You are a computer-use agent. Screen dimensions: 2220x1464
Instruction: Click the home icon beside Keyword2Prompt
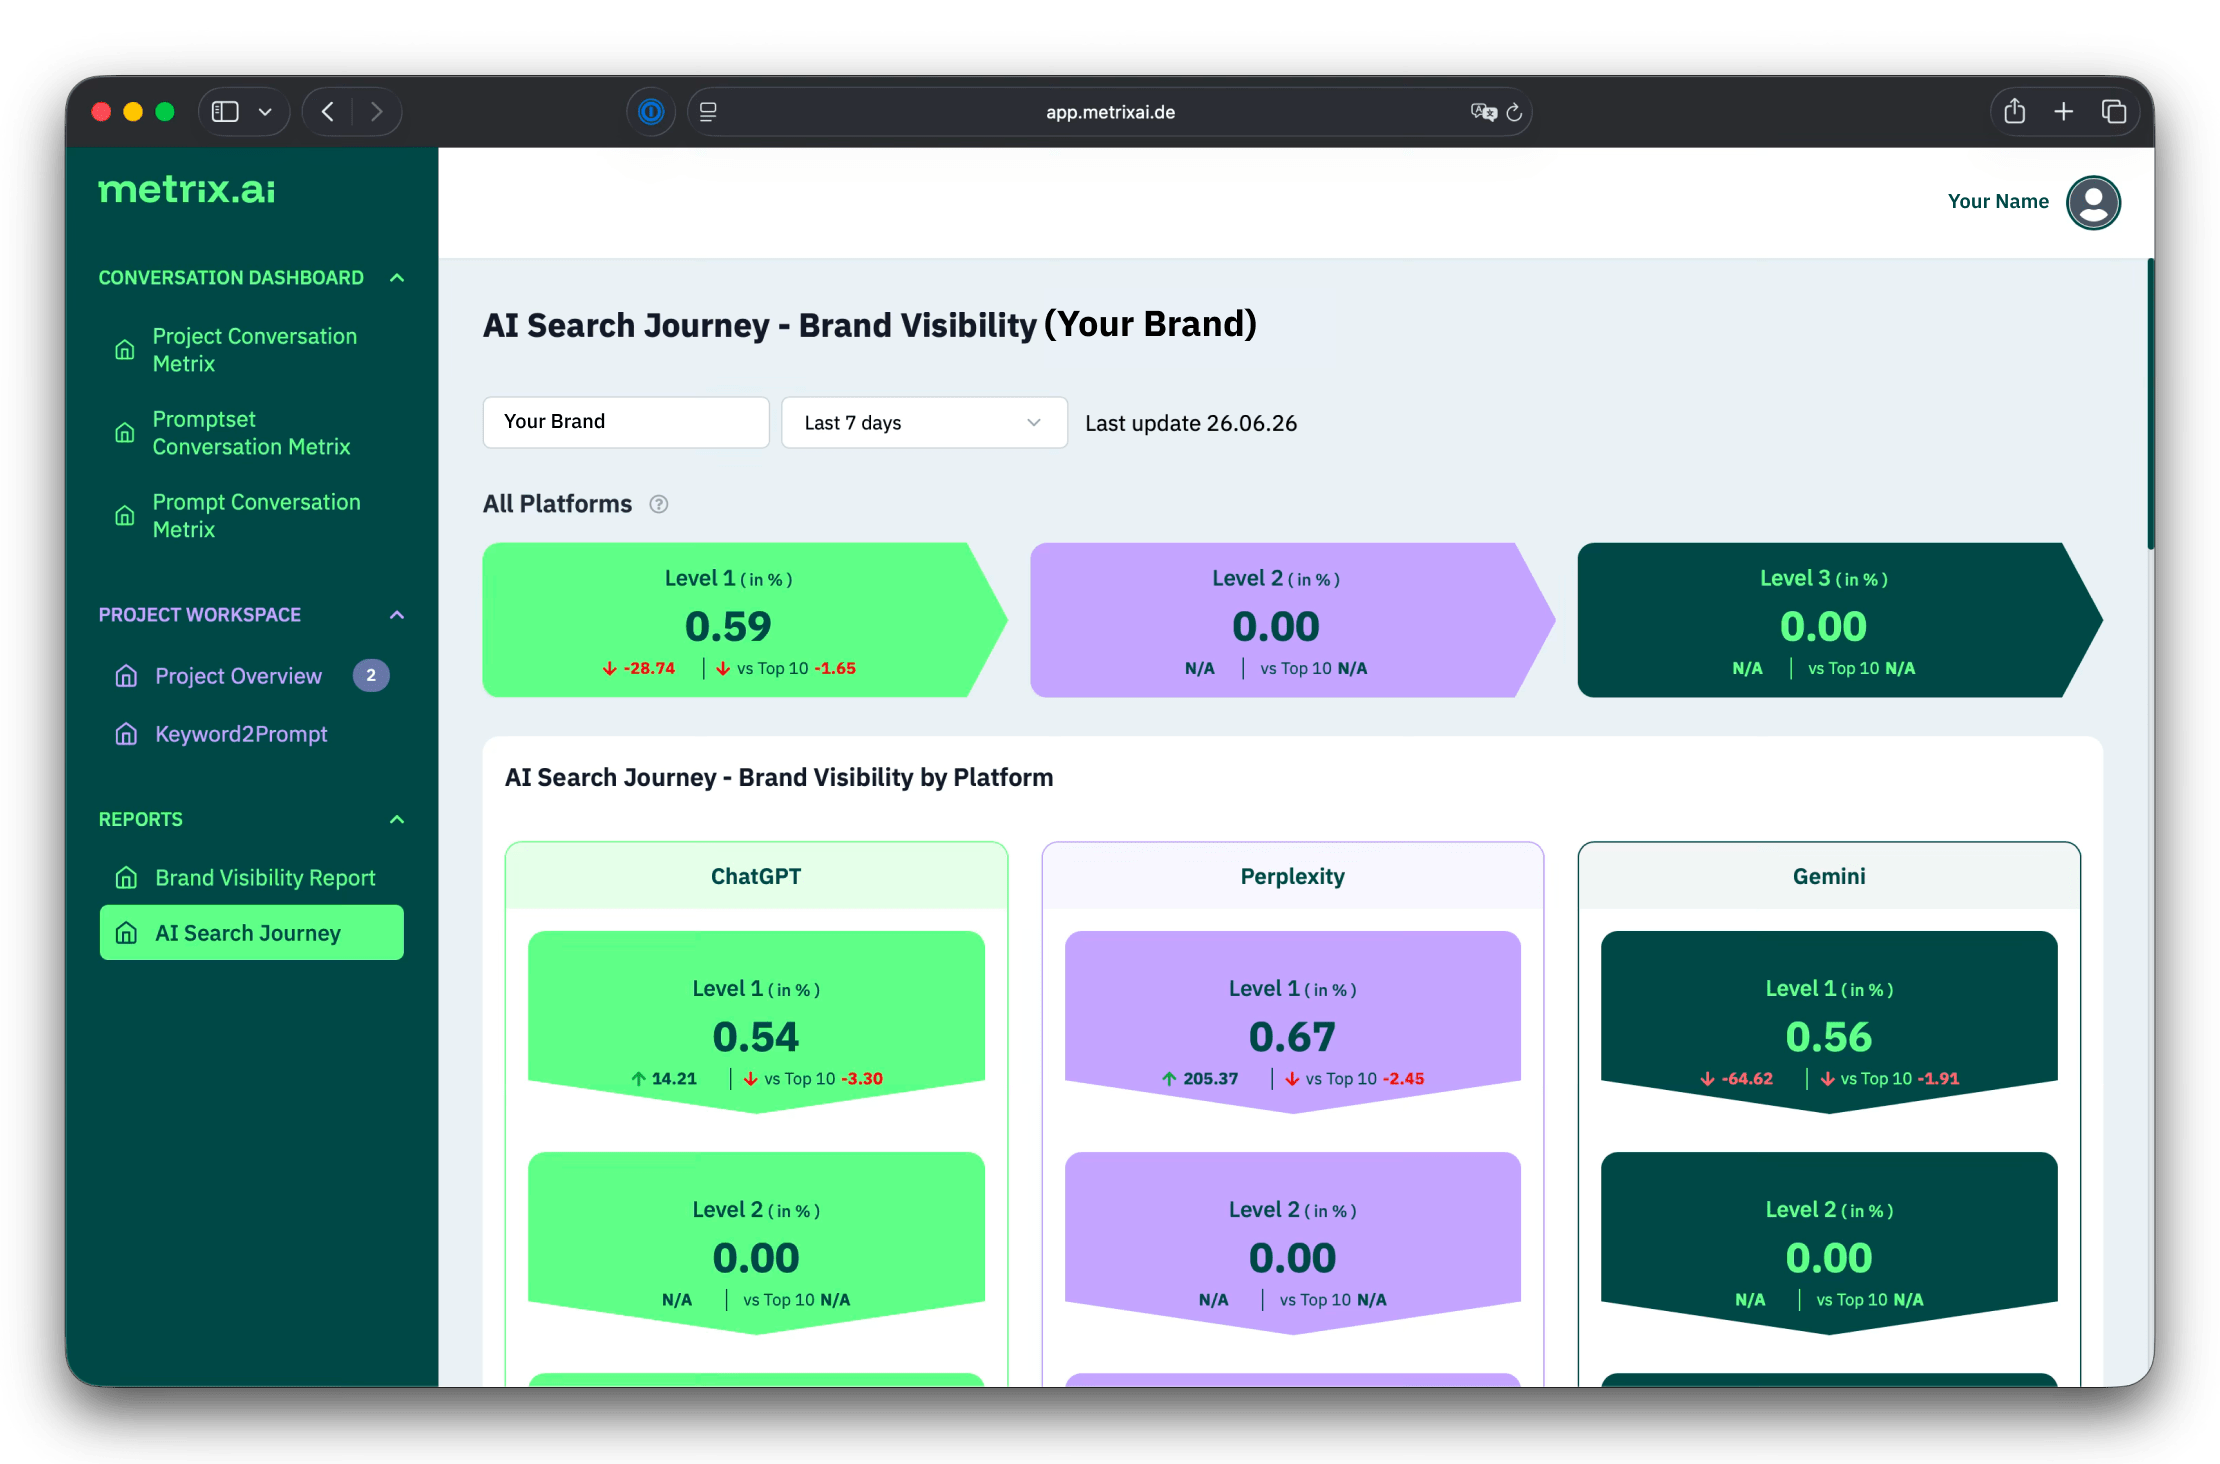click(126, 734)
